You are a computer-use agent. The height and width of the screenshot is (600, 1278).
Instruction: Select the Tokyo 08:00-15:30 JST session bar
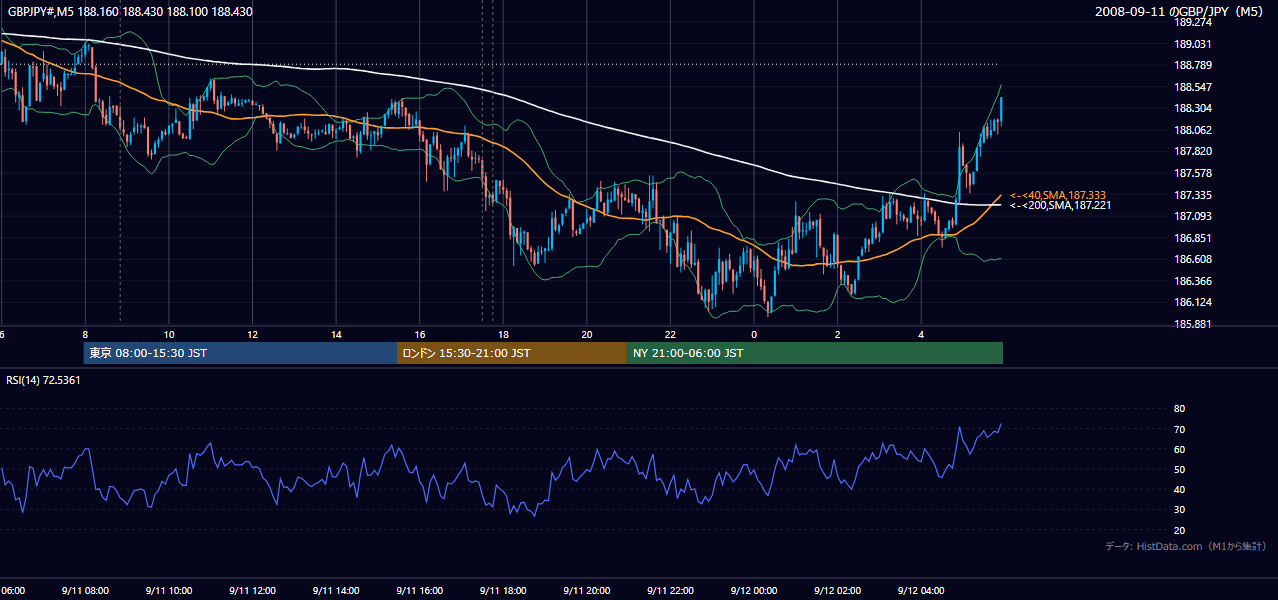240,353
